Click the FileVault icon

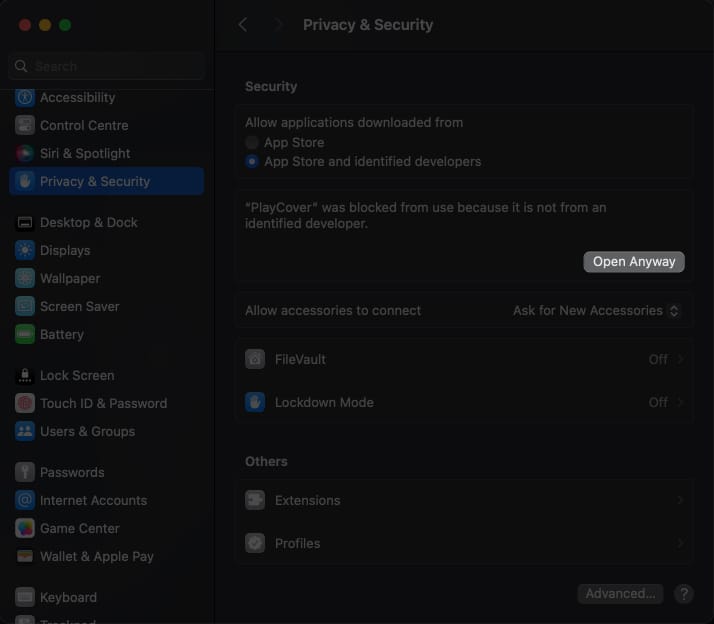coord(255,359)
